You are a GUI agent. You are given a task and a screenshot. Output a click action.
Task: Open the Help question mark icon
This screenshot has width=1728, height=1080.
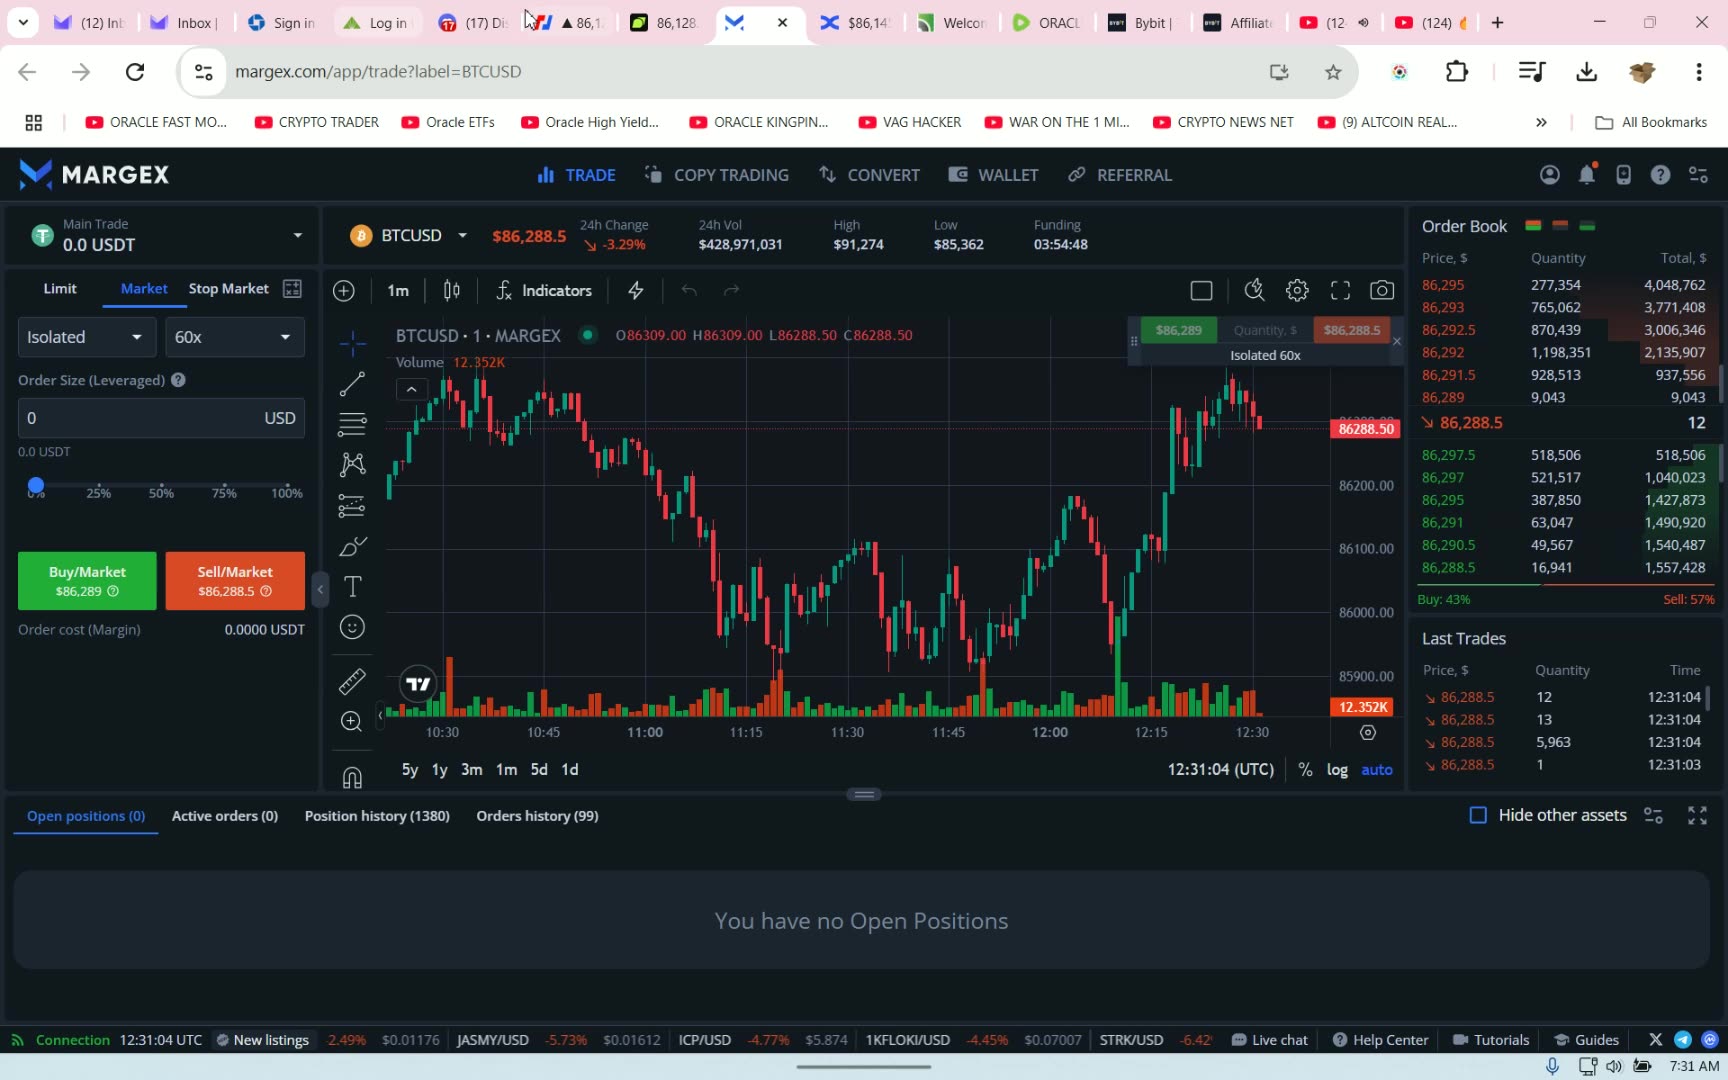1660,175
